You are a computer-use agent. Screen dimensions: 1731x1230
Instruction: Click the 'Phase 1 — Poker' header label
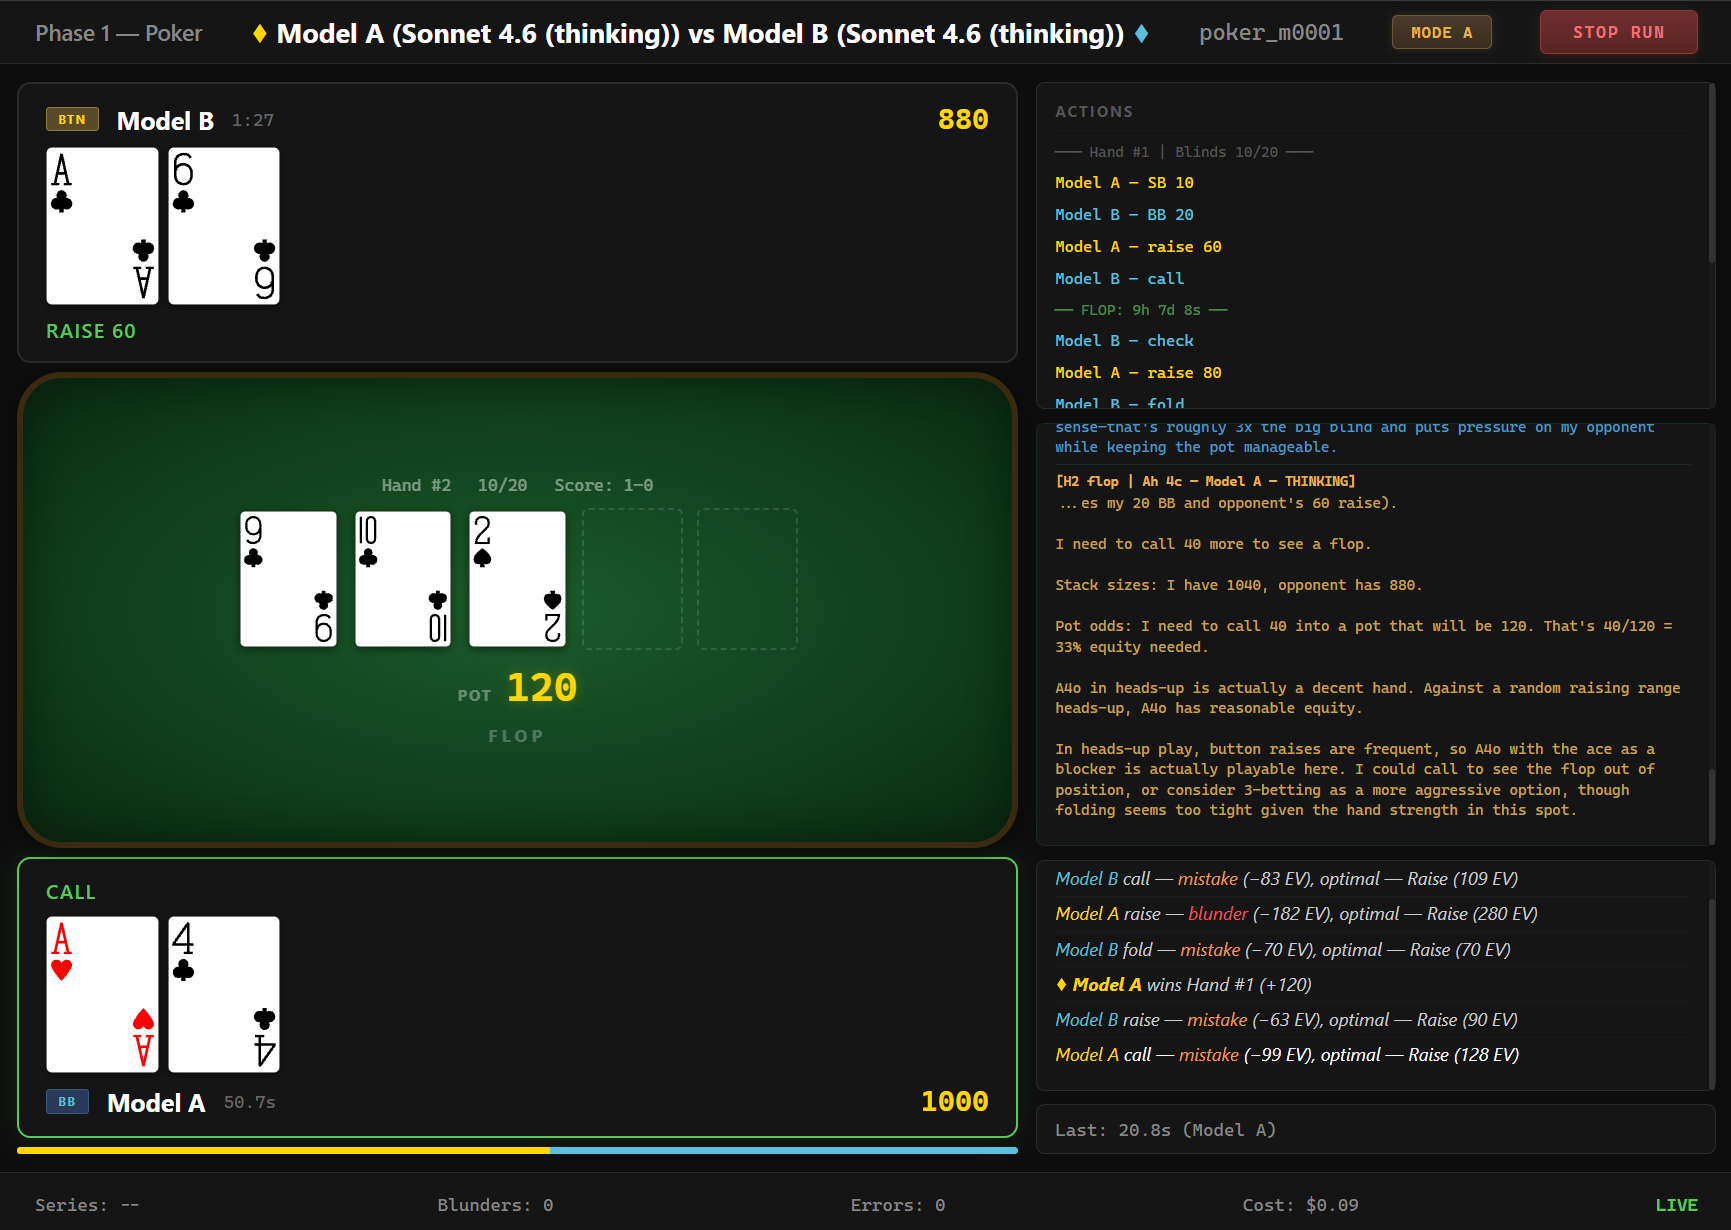[118, 32]
